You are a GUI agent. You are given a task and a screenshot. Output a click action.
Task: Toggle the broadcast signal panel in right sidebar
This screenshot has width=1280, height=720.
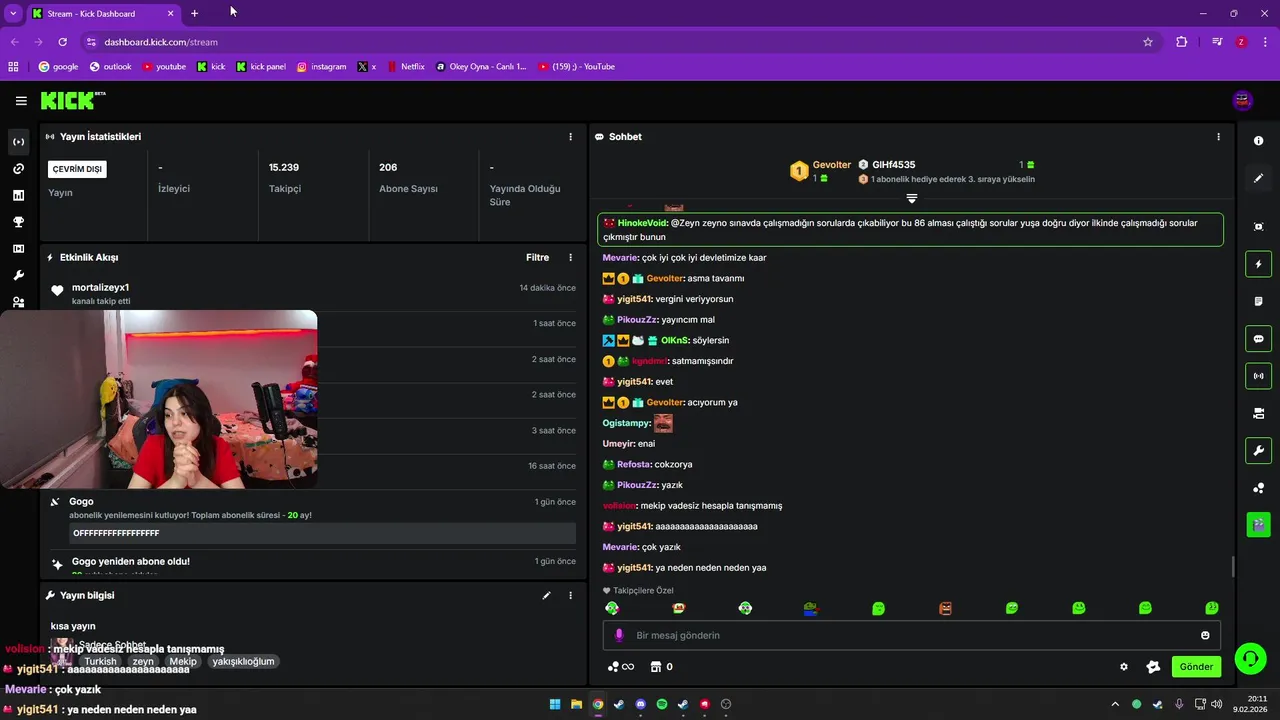[x=1259, y=376]
